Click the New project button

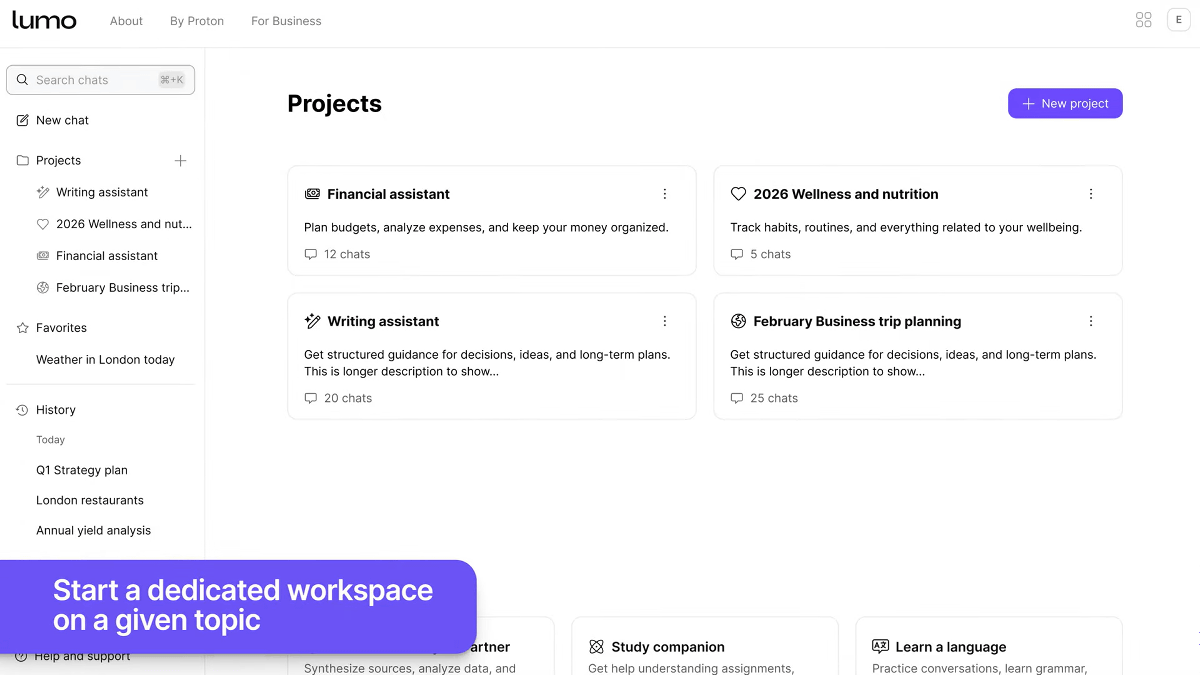click(1065, 103)
